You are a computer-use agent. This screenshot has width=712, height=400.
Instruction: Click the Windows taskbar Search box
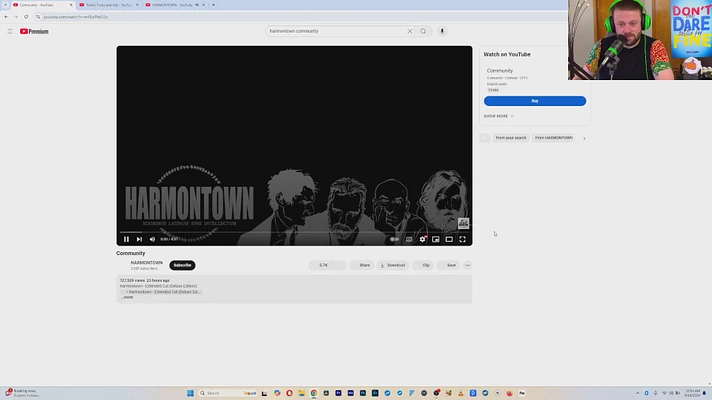click(228, 393)
